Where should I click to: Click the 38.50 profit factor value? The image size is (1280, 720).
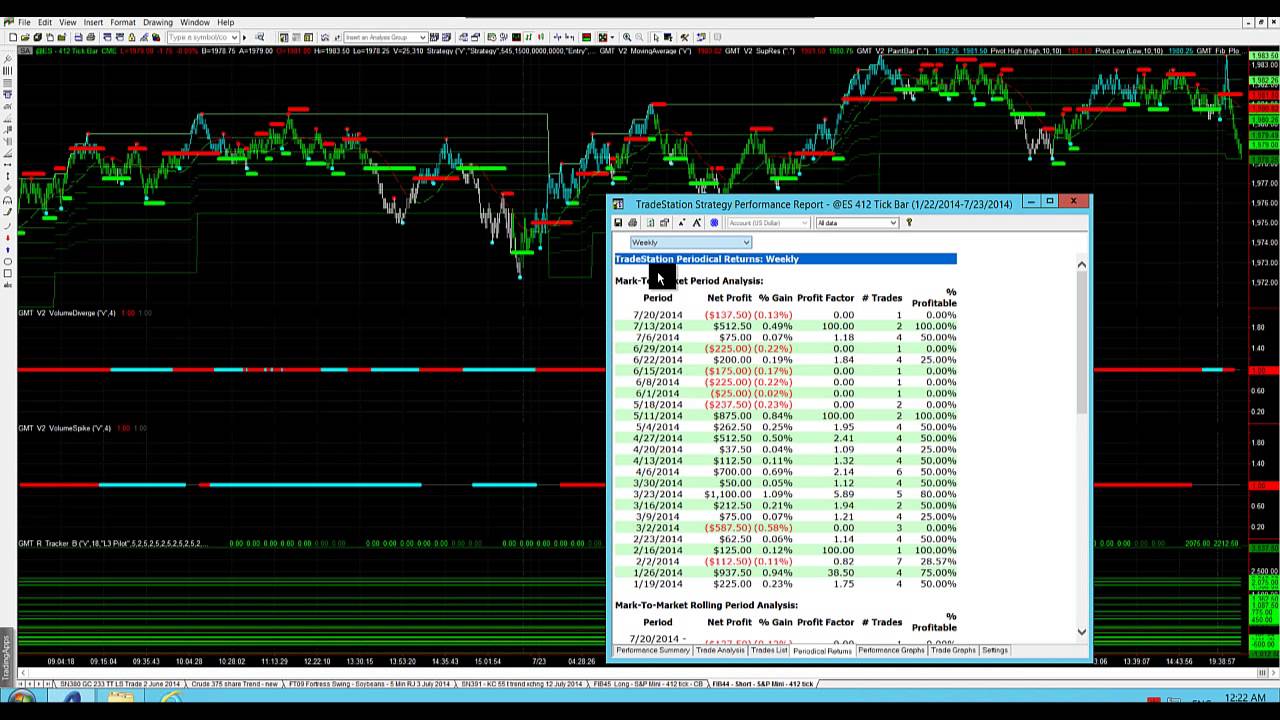pos(838,573)
